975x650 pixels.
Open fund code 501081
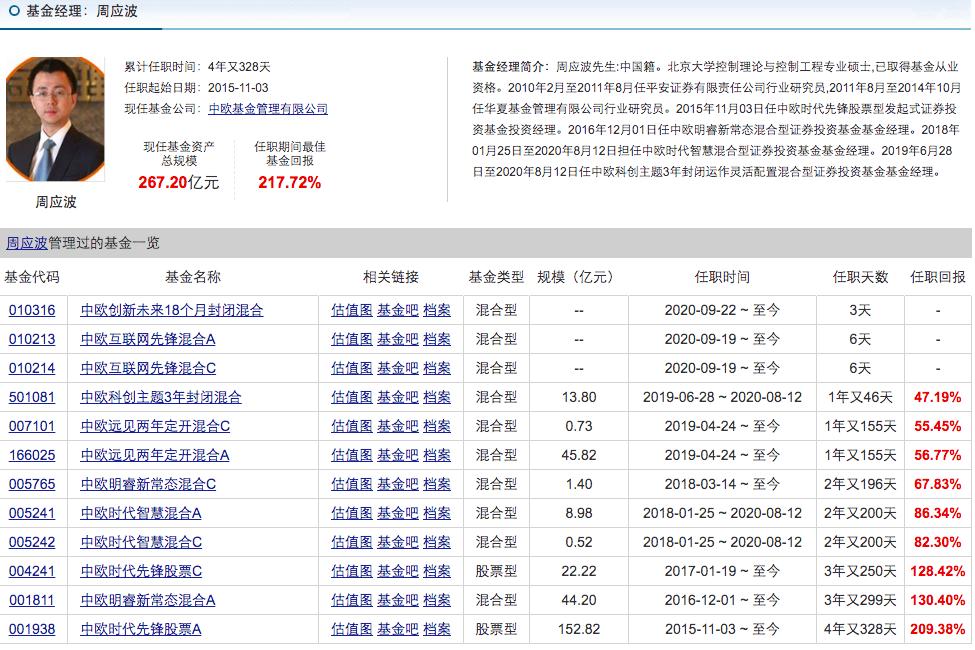coord(32,397)
